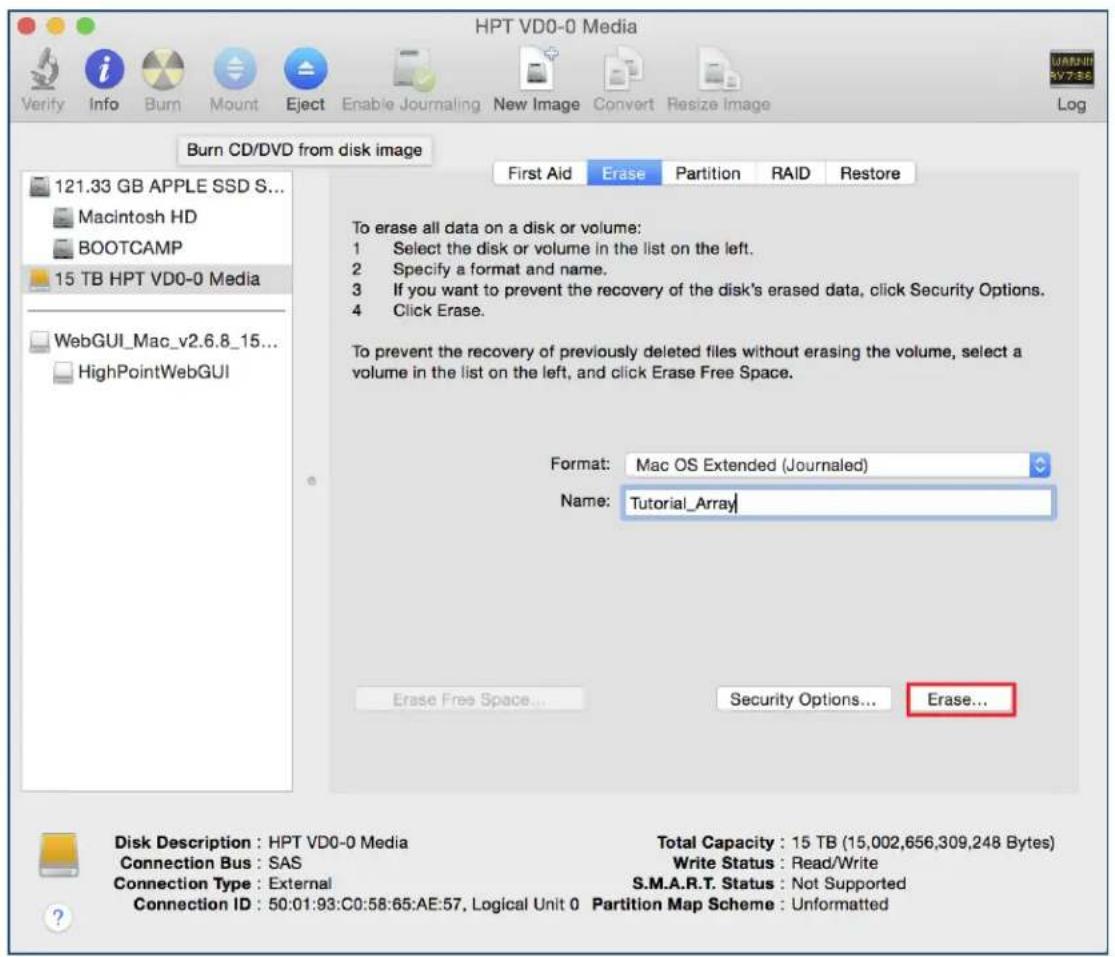This screenshot has width=1115, height=957.
Task: Click the Burn toolbar icon
Action: point(163,70)
